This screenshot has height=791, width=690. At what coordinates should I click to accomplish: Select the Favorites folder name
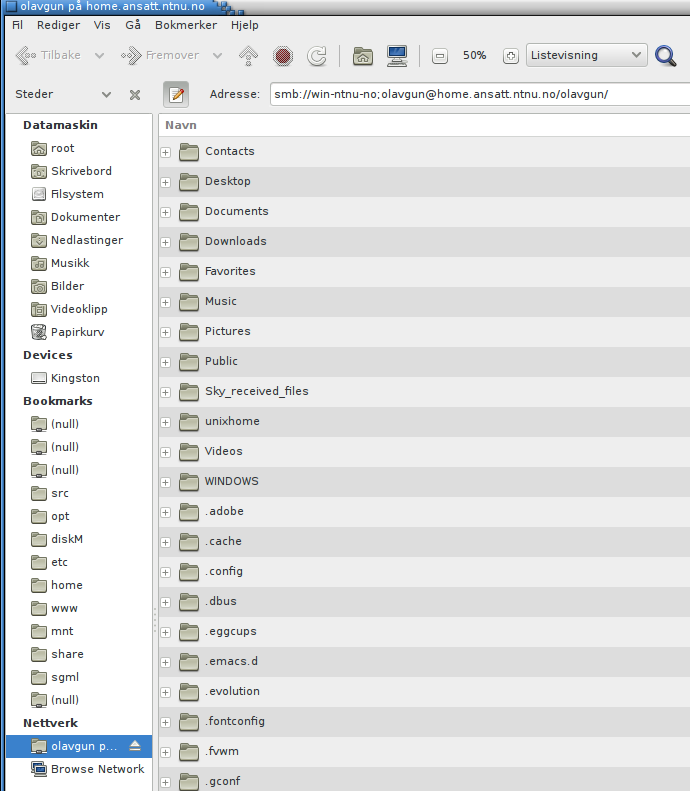click(x=231, y=271)
